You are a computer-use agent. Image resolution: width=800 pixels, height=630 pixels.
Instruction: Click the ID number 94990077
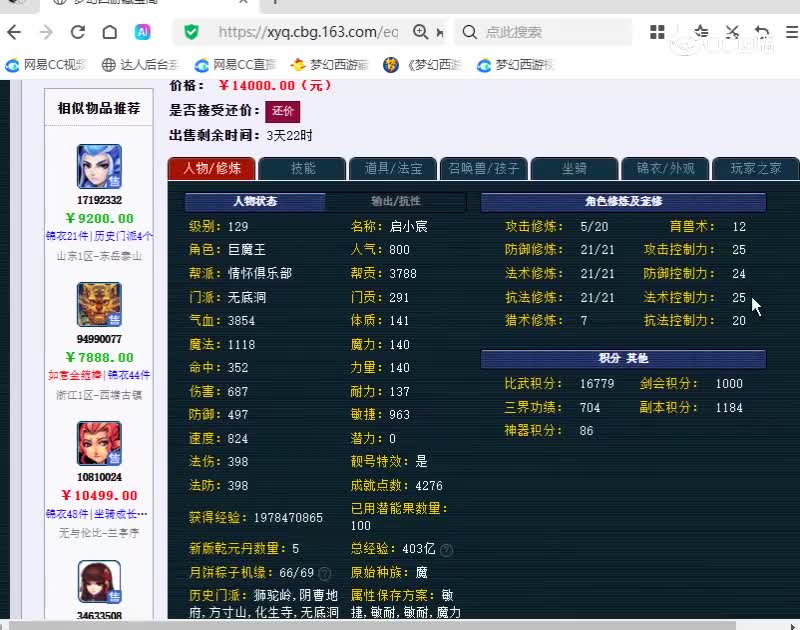click(x=99, y=339)
